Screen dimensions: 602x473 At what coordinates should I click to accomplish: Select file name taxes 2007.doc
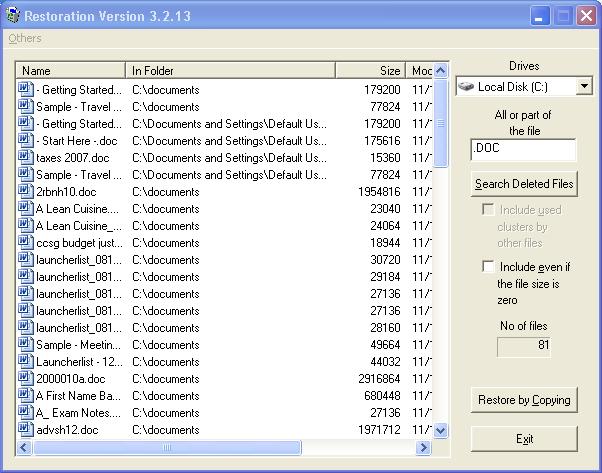[73, 158]
